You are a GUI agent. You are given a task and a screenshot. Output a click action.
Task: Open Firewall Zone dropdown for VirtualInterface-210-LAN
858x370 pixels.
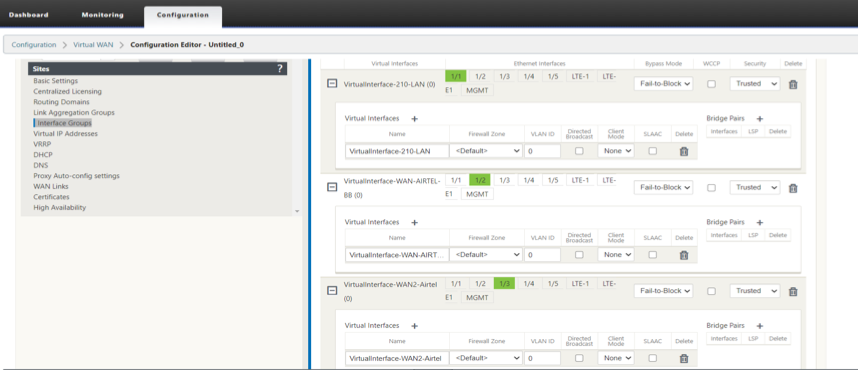click(486, 151)
